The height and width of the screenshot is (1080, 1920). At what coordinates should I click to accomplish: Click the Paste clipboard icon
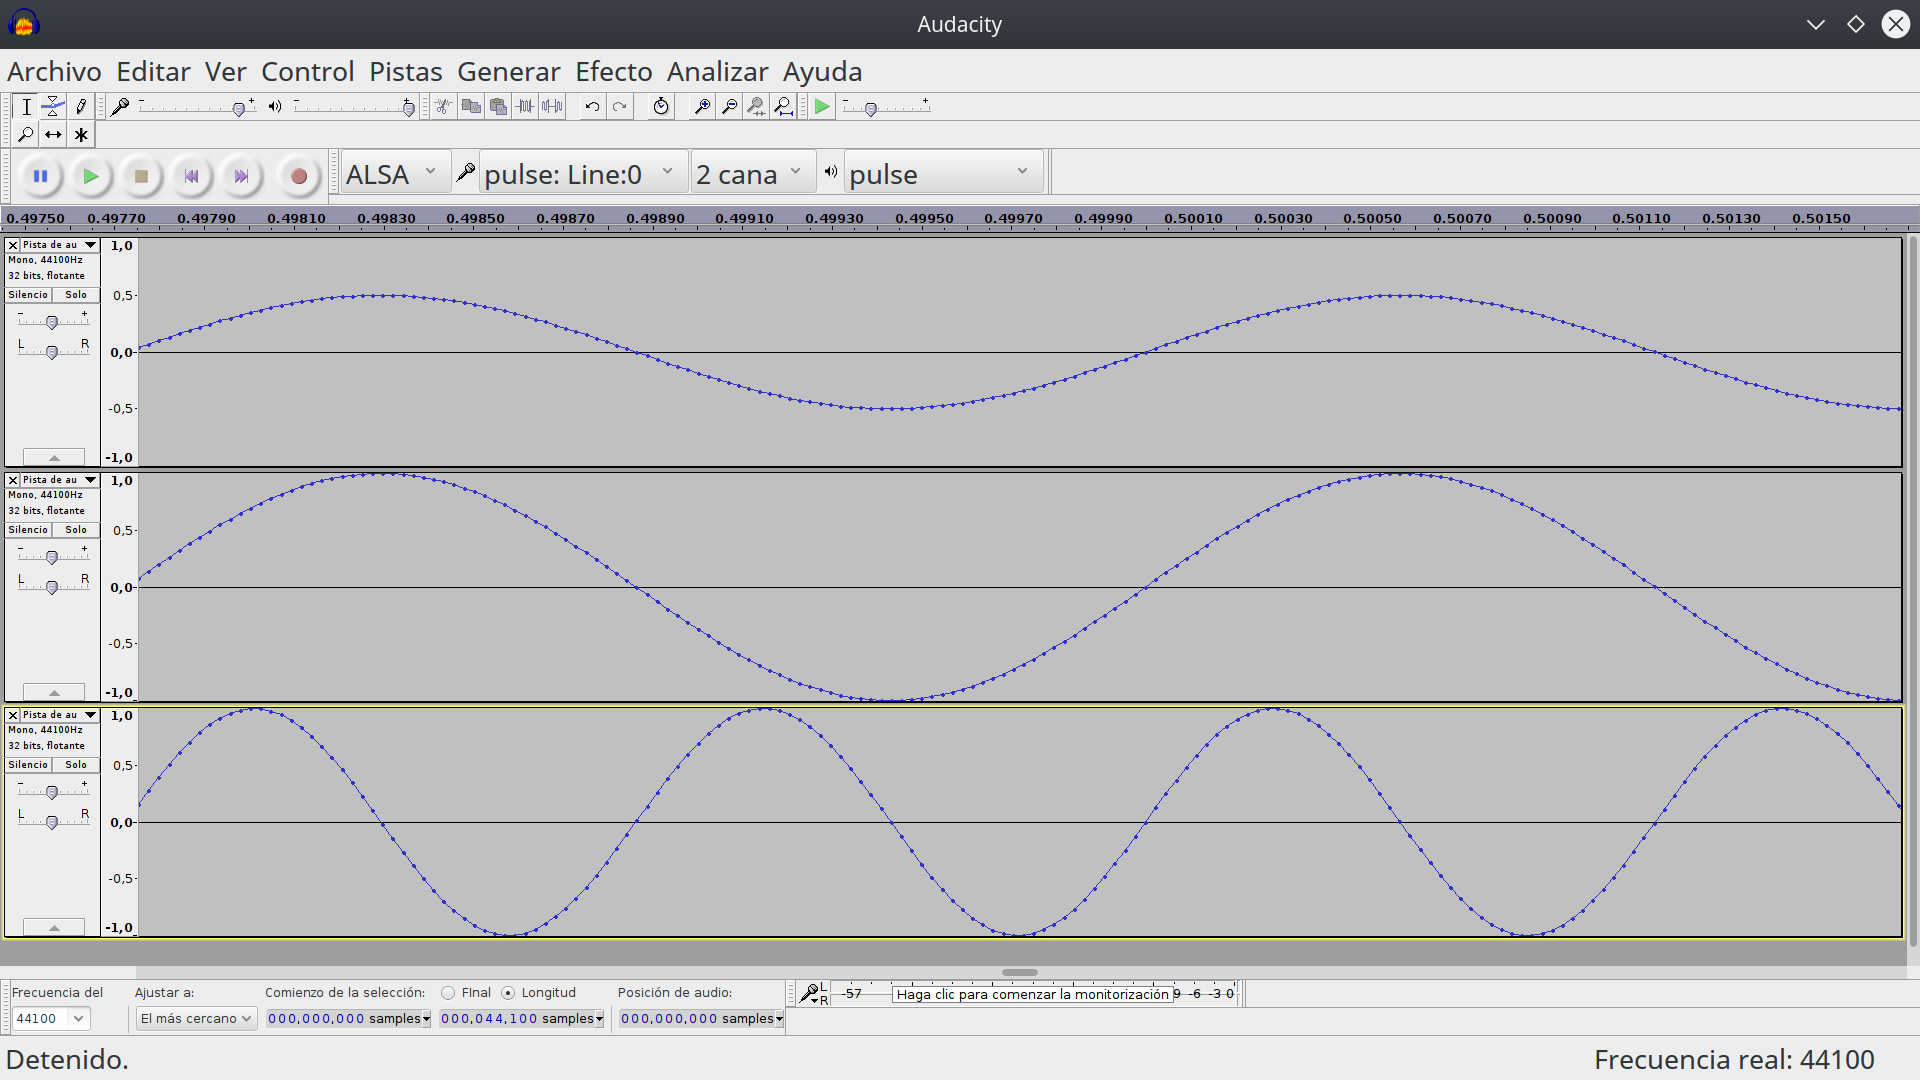[498, 107]
